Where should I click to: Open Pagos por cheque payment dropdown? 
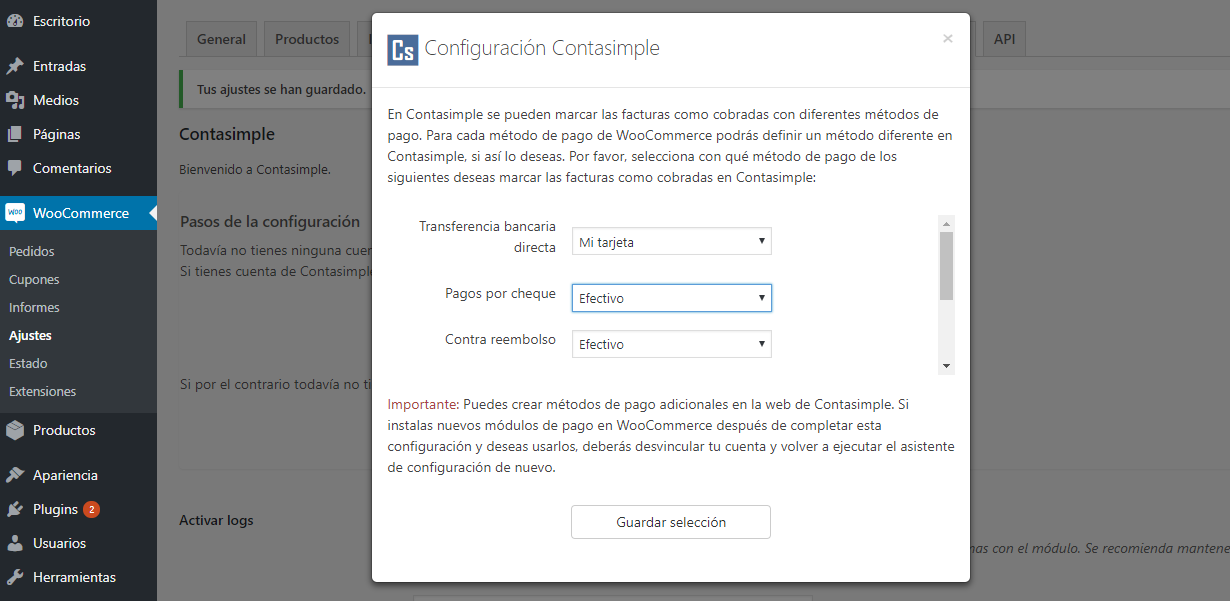click(x=671, y=298)
